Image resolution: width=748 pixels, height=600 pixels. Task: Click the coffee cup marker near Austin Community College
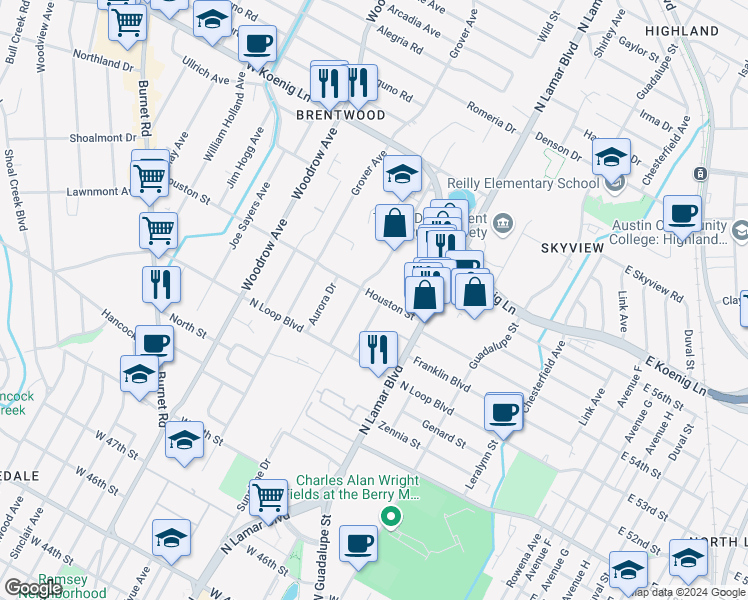(682, 215)
